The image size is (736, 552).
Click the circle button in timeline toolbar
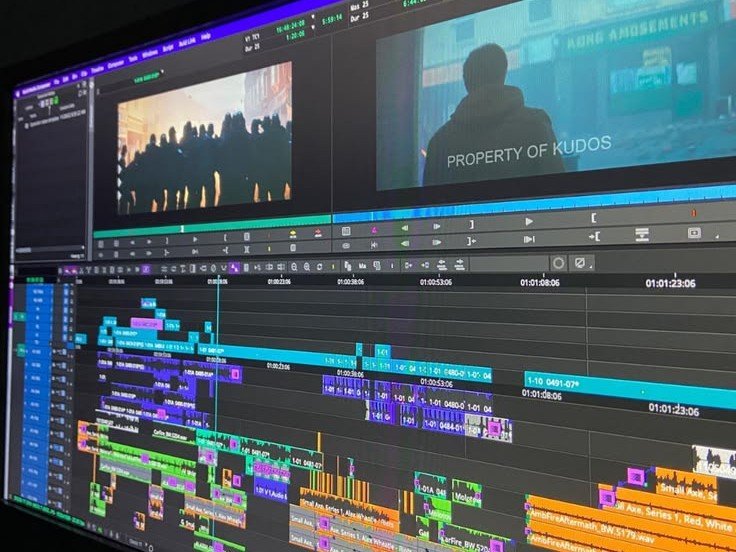tap(558, 263)
